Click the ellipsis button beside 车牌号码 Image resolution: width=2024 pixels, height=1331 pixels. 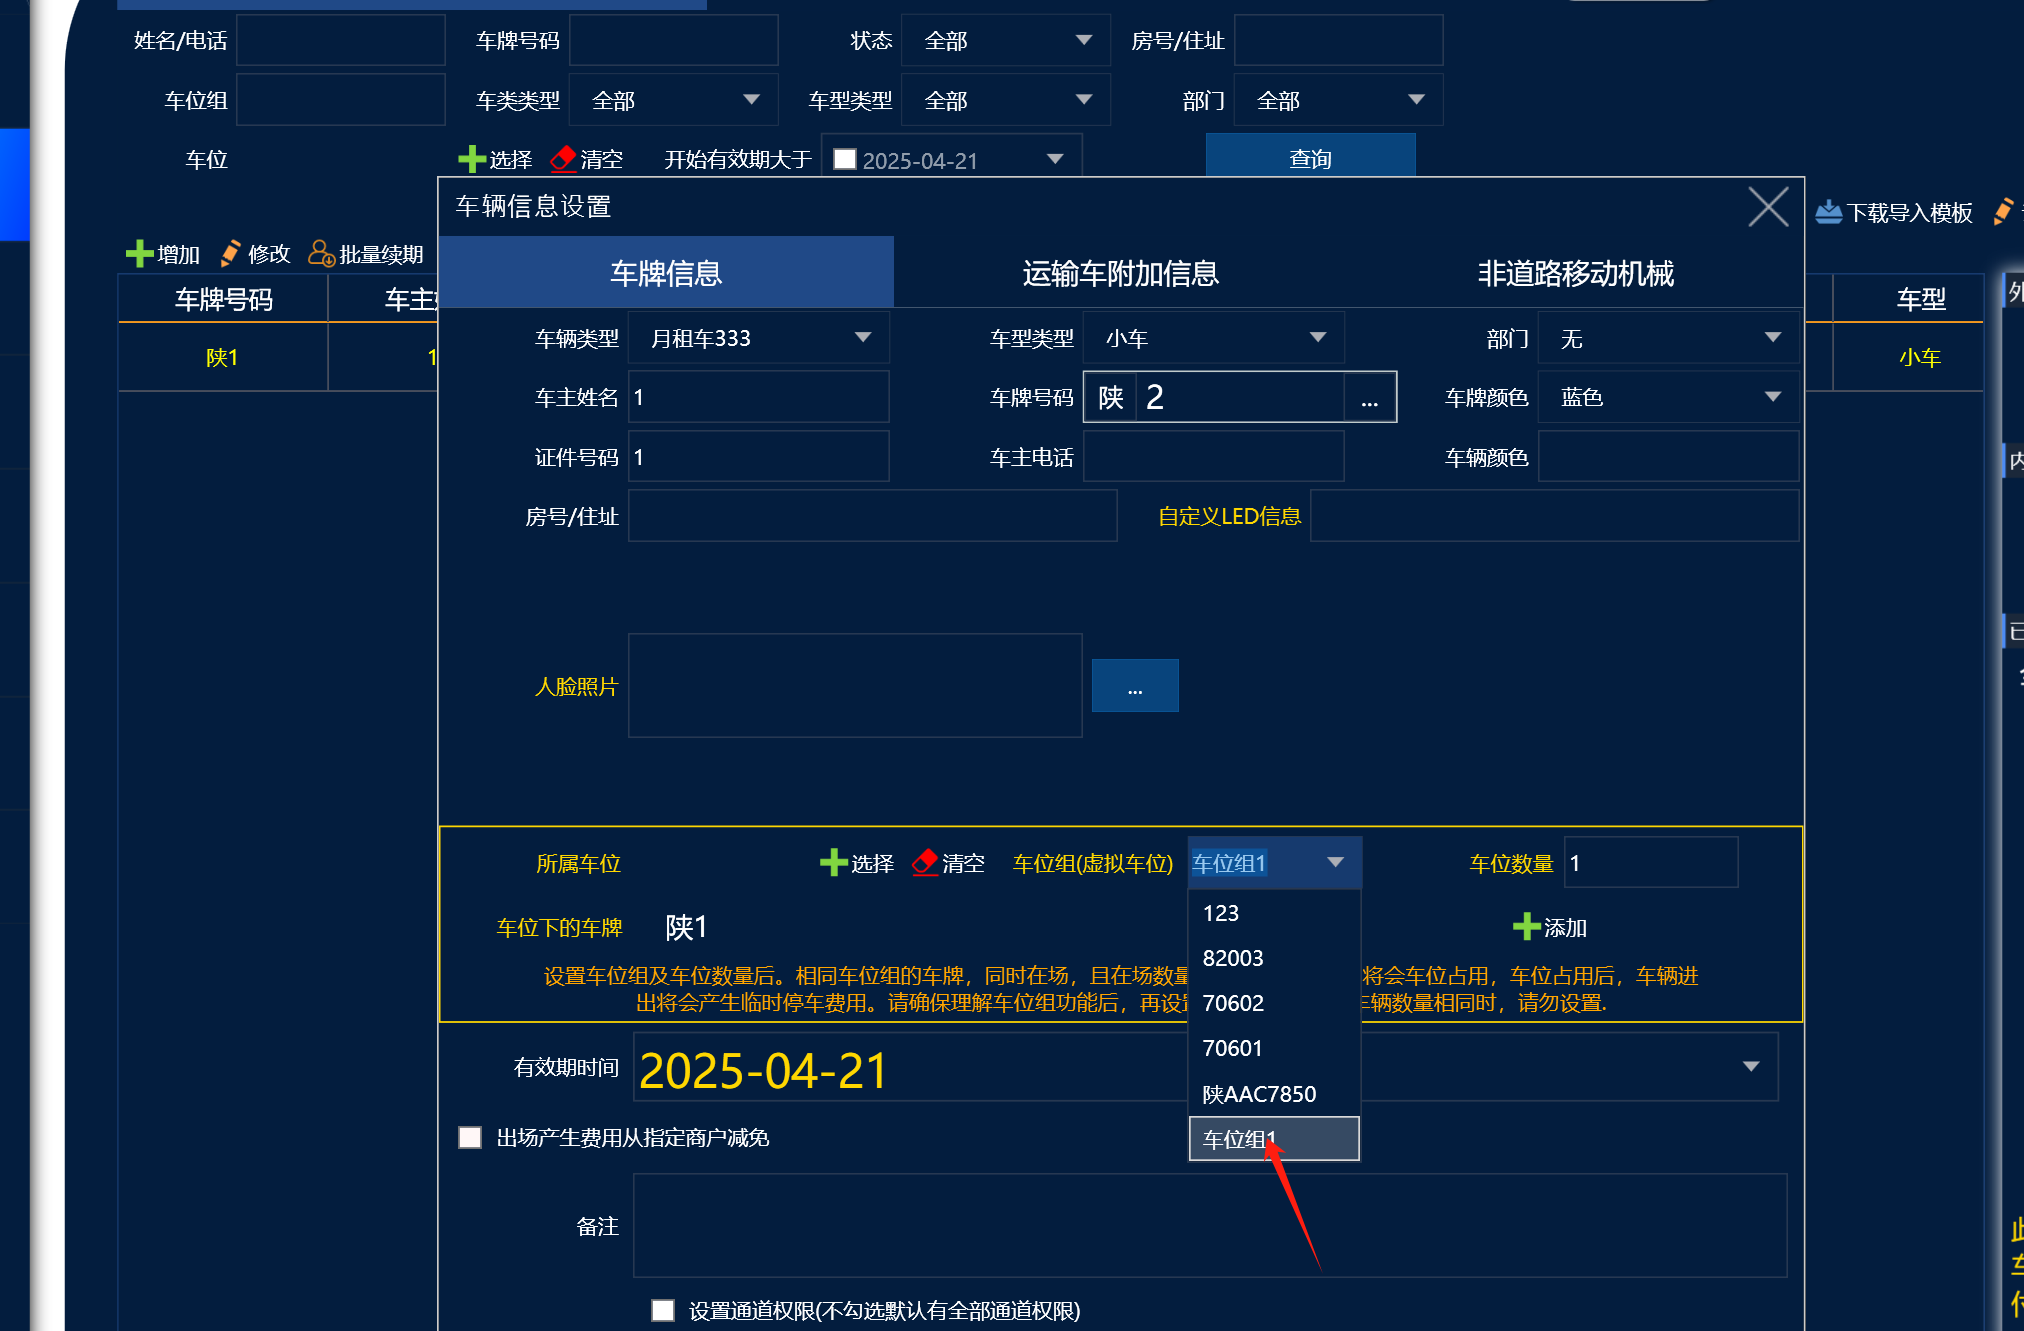point(1370,398)
